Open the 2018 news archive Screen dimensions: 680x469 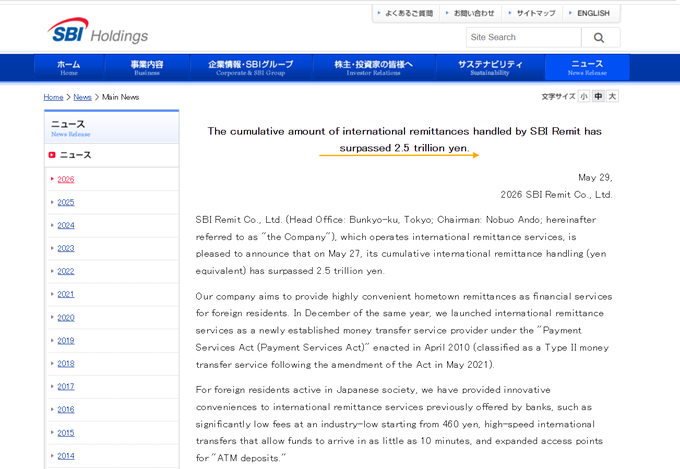click(66, 364)
